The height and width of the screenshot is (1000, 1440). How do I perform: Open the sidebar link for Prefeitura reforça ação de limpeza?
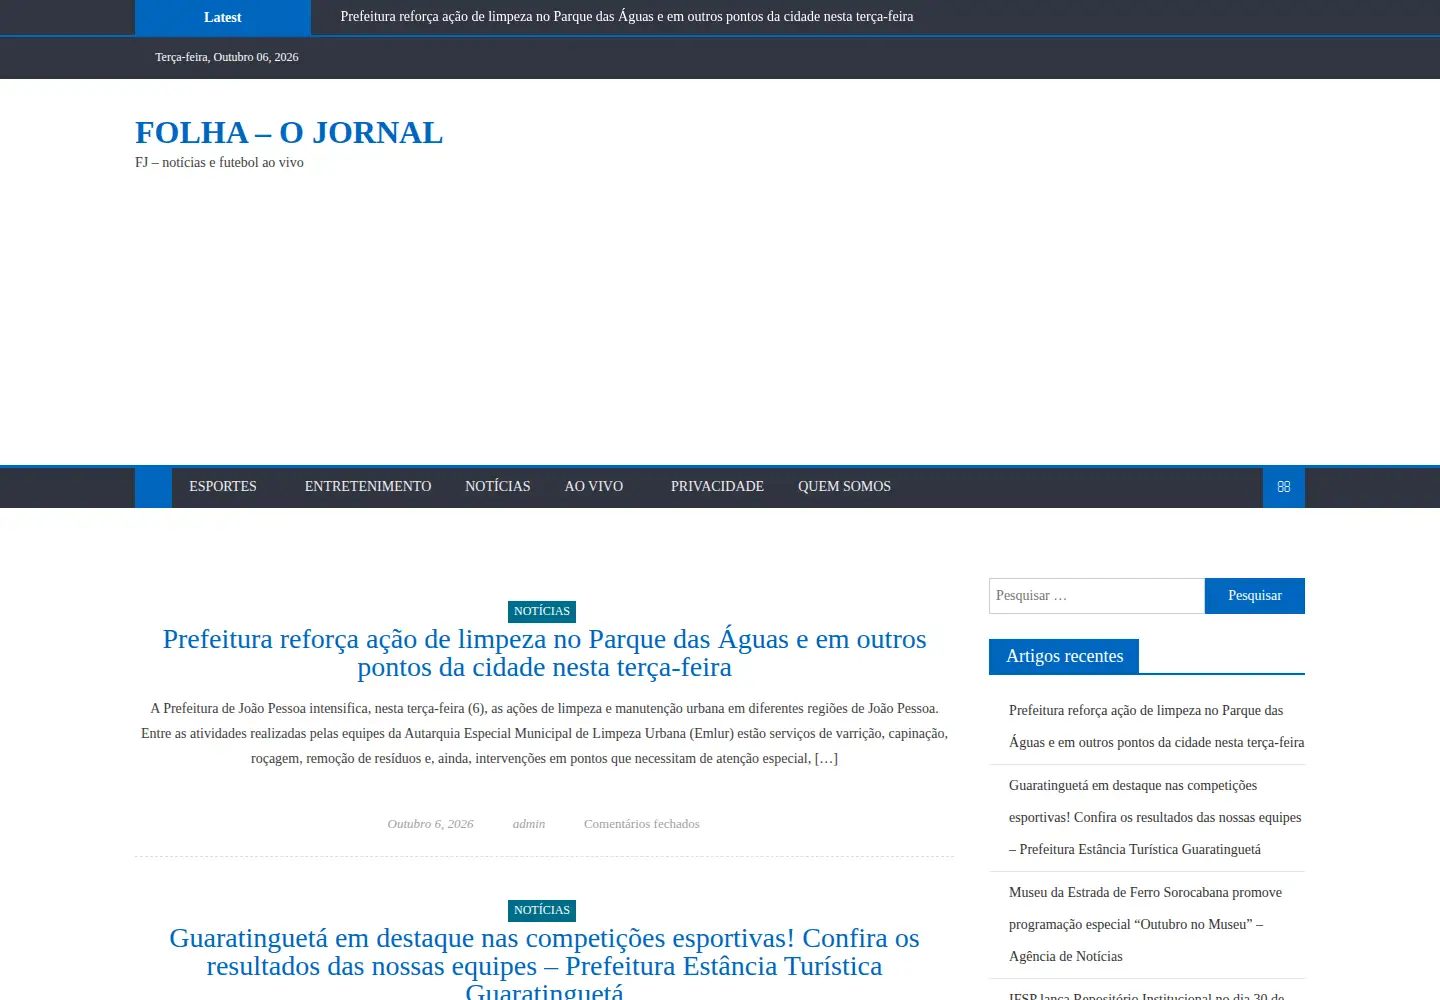pyautogui.click(x=1156, y=726)
